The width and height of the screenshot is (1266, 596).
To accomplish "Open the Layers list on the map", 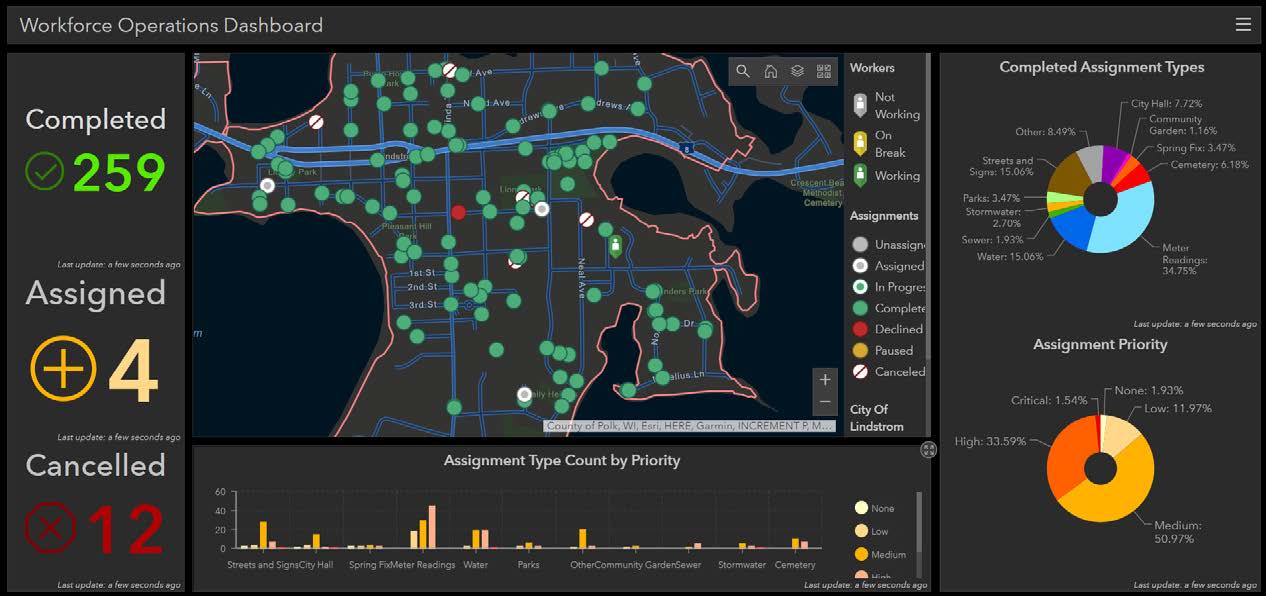I will click(x=795, y=72).
